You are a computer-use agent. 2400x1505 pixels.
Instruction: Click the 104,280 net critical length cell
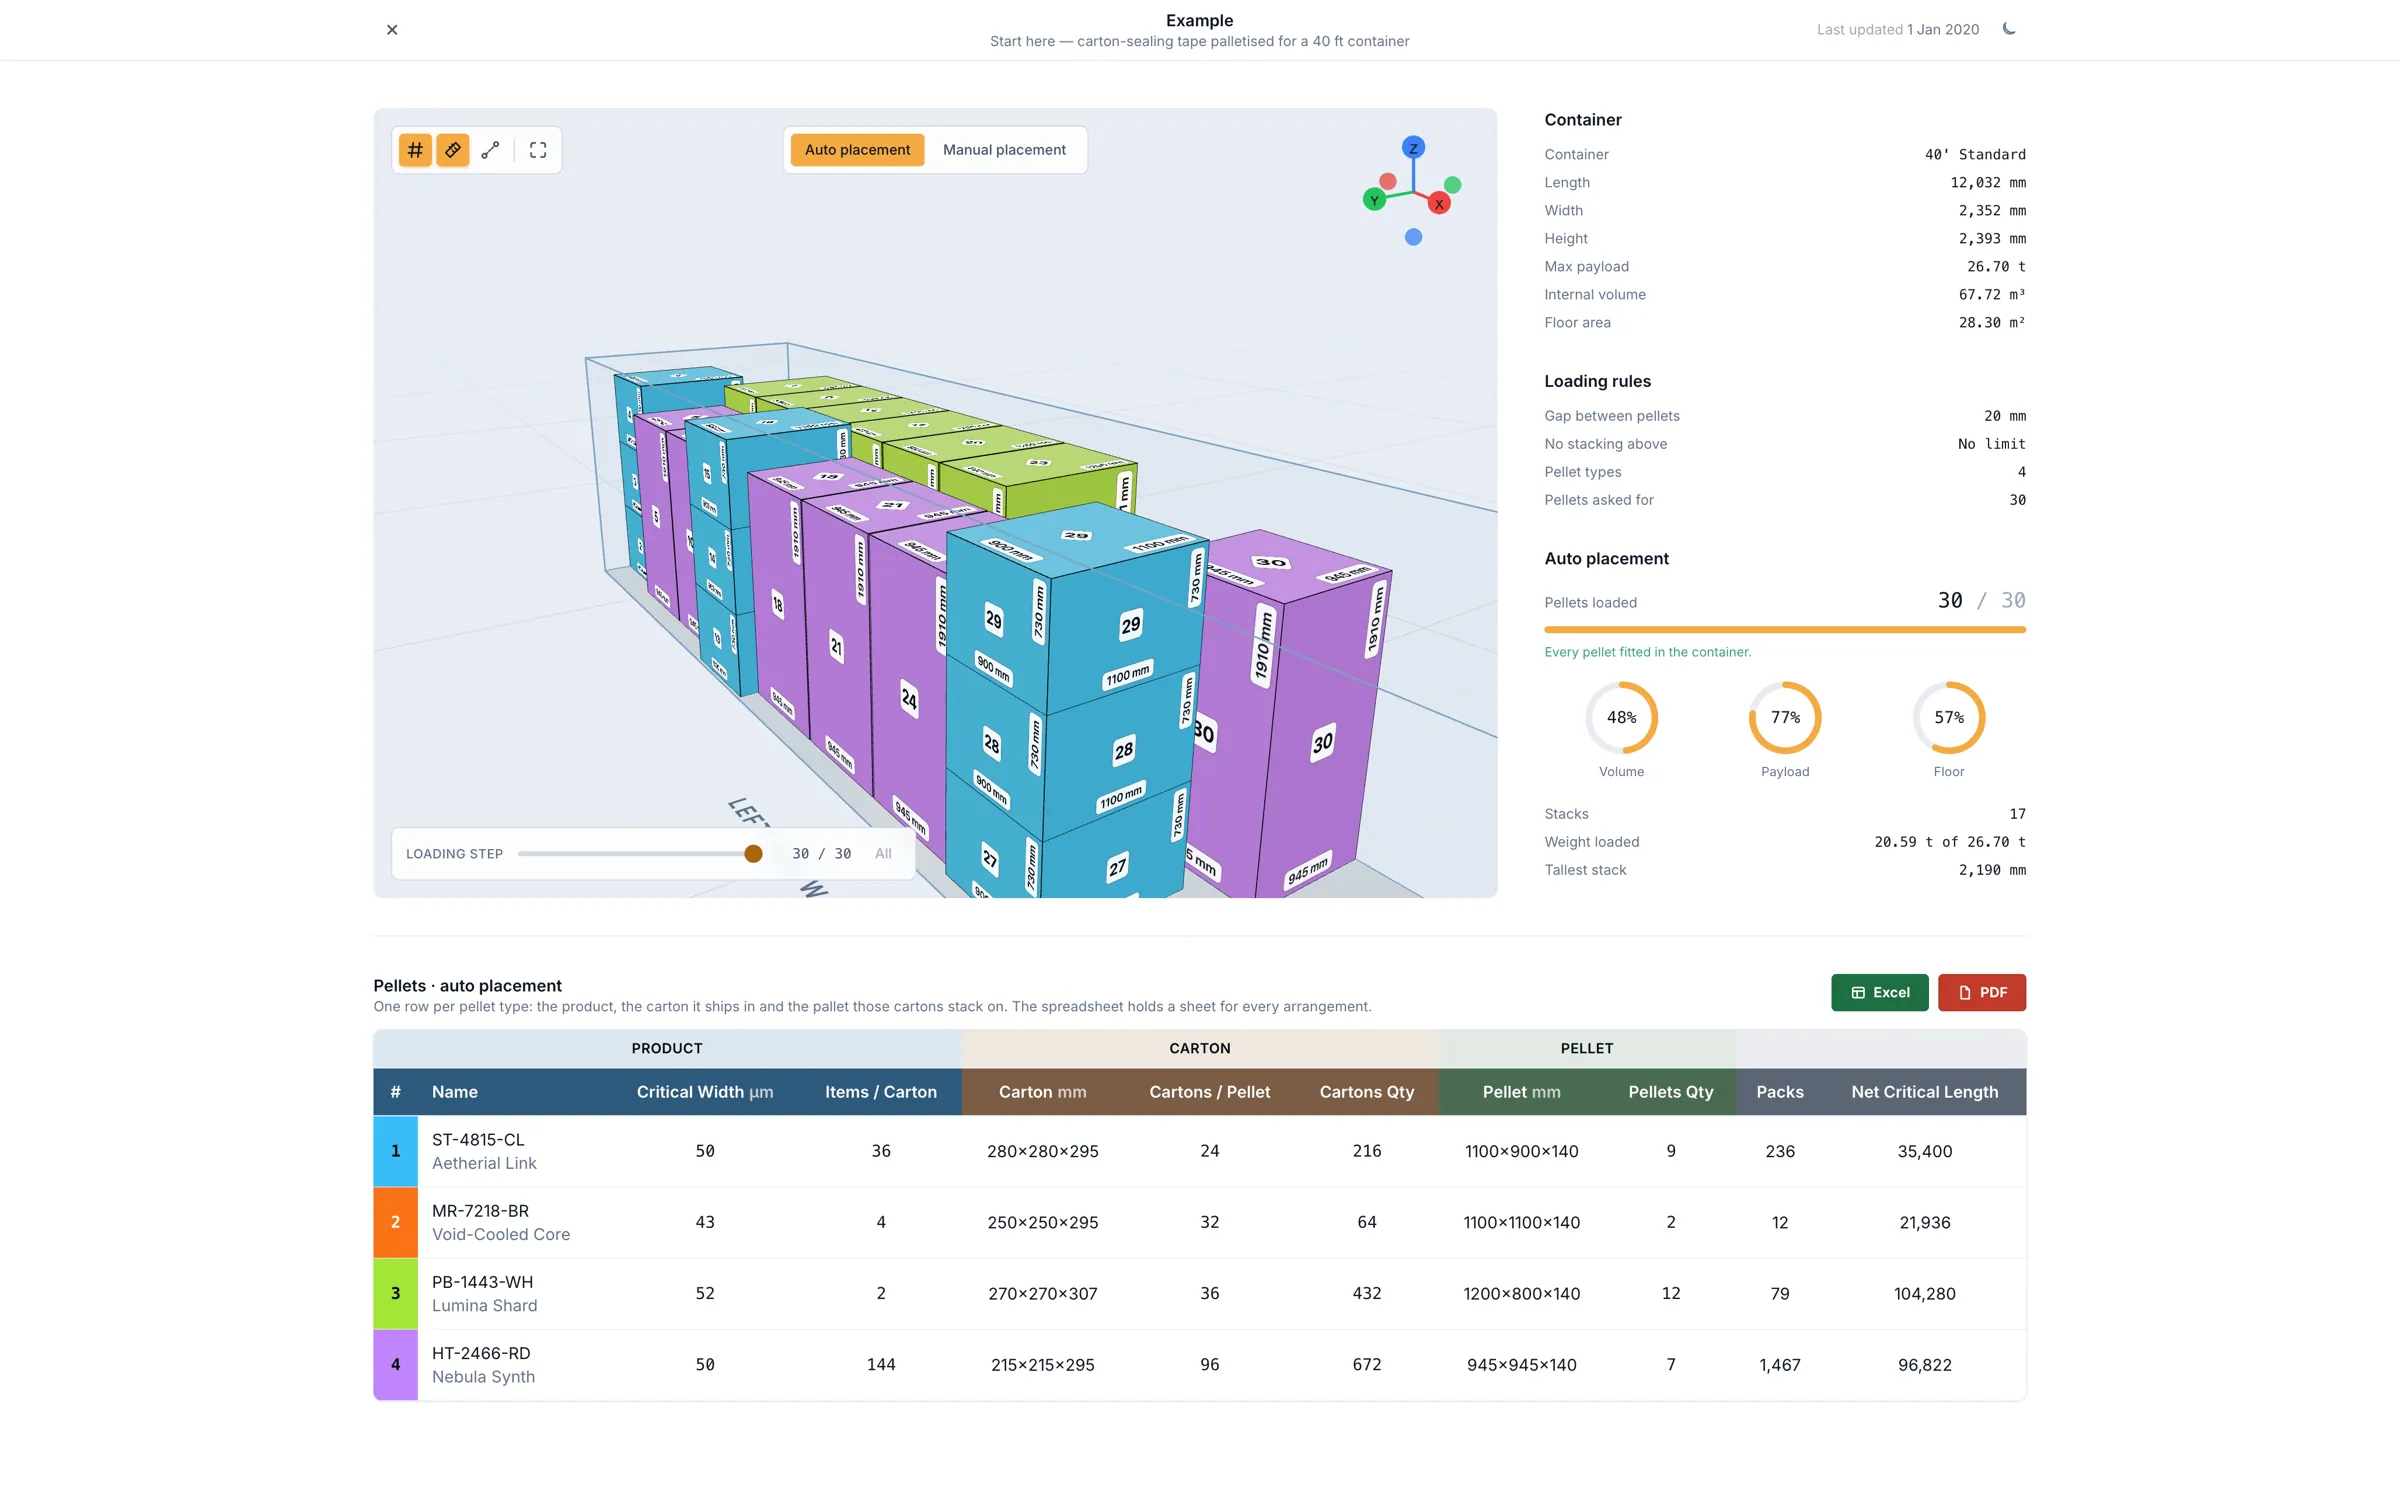1924,1293
